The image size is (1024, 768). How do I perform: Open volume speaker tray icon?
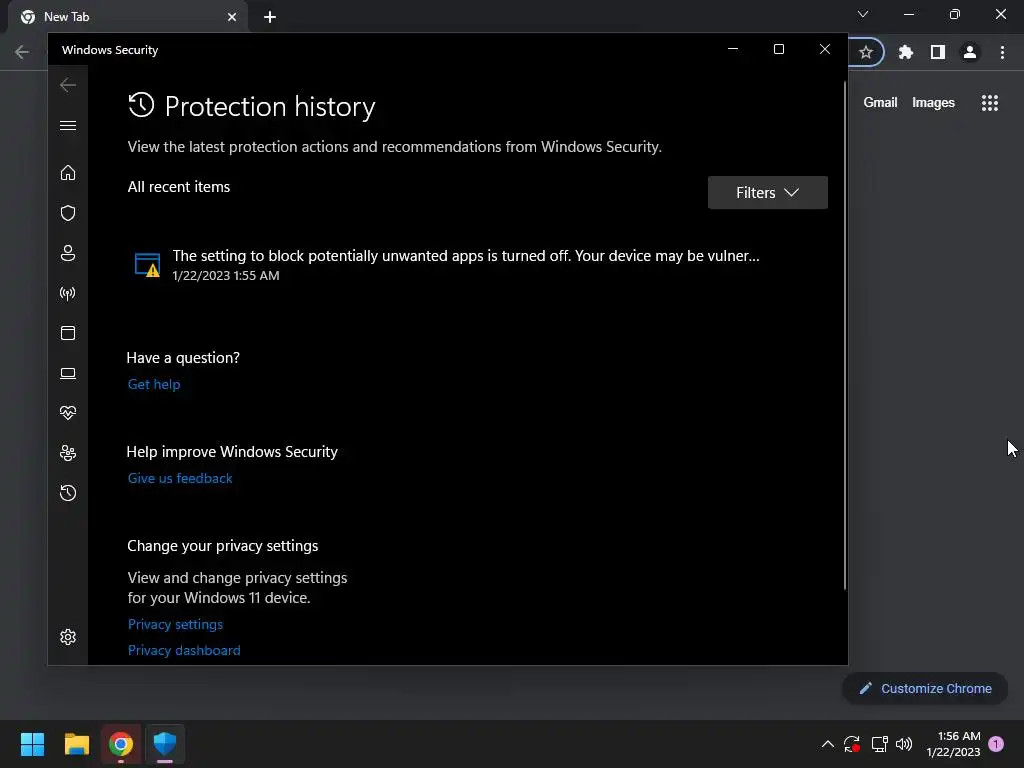pos(904,744)
